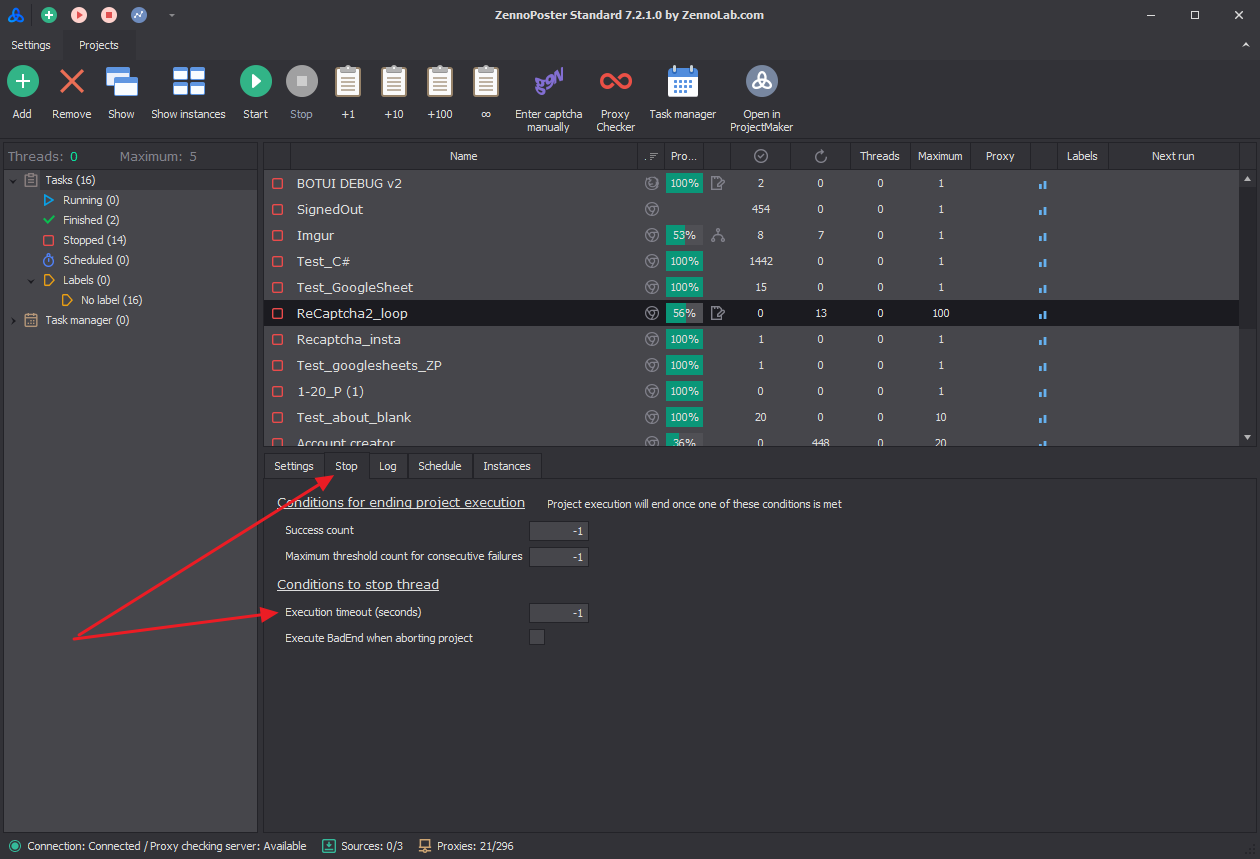Open the Instances tab
The height and width of the screenshot is (859, 1260).
tap(507, 466)
